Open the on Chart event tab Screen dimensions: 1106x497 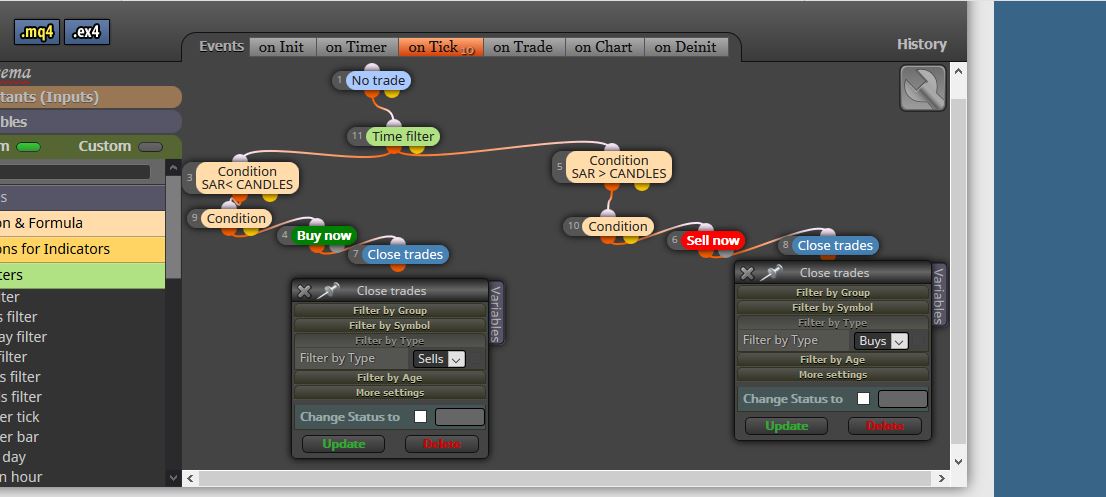(x=604, y=47)
